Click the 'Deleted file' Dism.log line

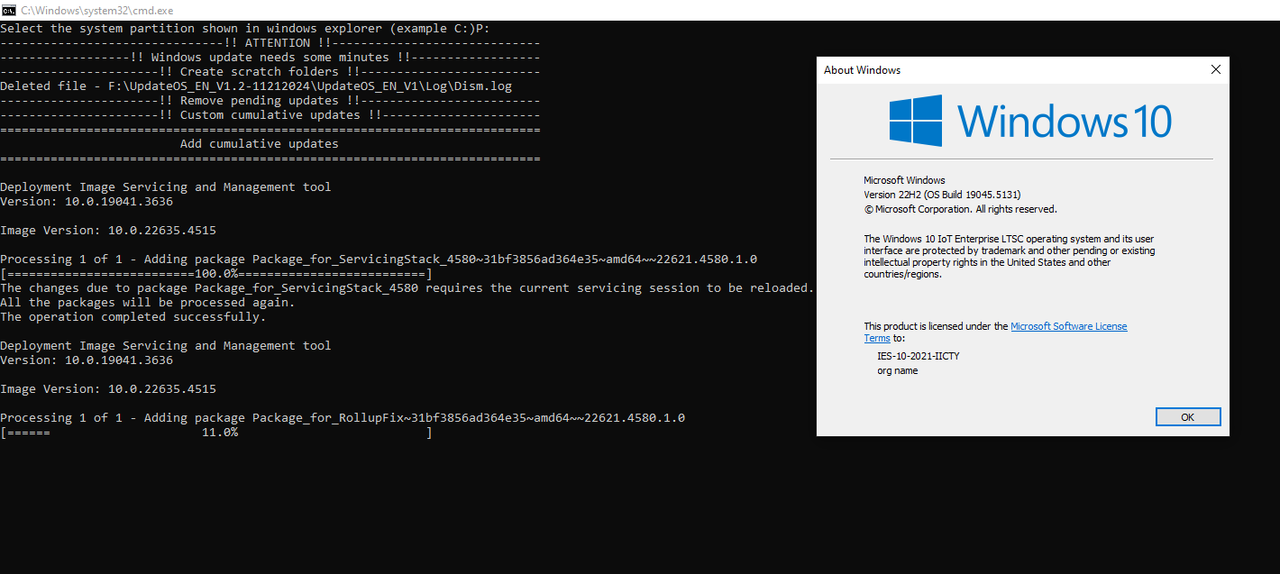pos(256,86)
